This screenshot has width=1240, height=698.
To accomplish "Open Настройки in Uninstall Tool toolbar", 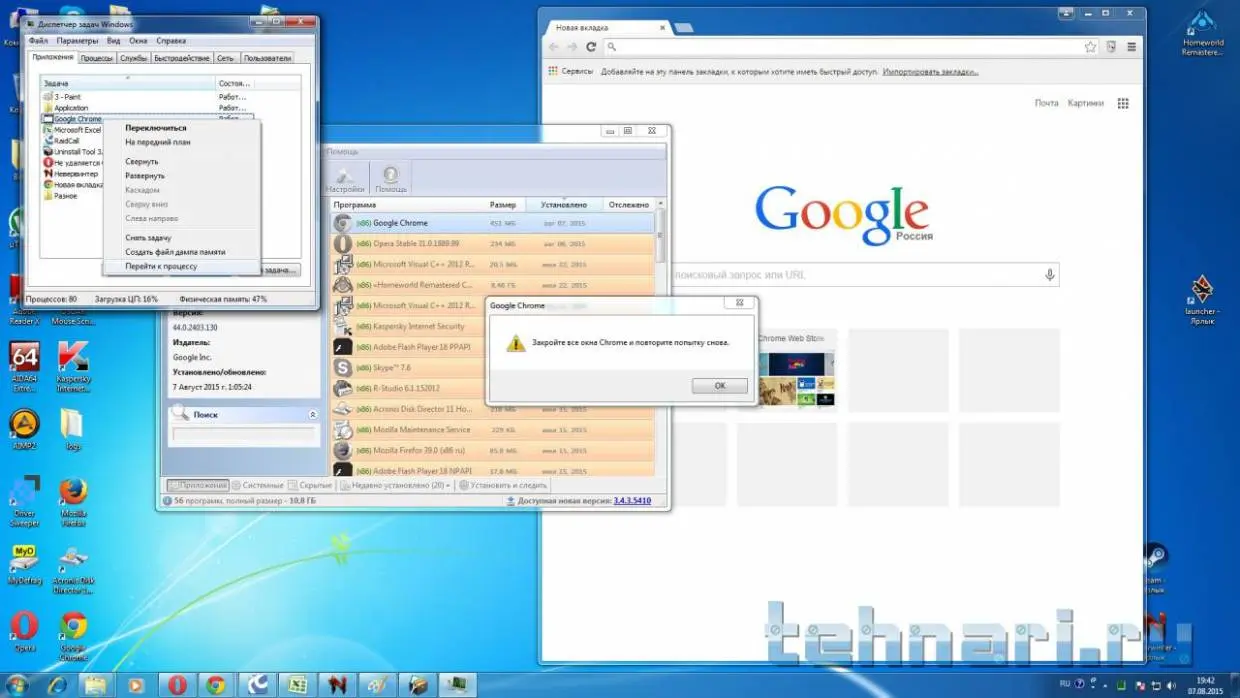I will [345, 178].
